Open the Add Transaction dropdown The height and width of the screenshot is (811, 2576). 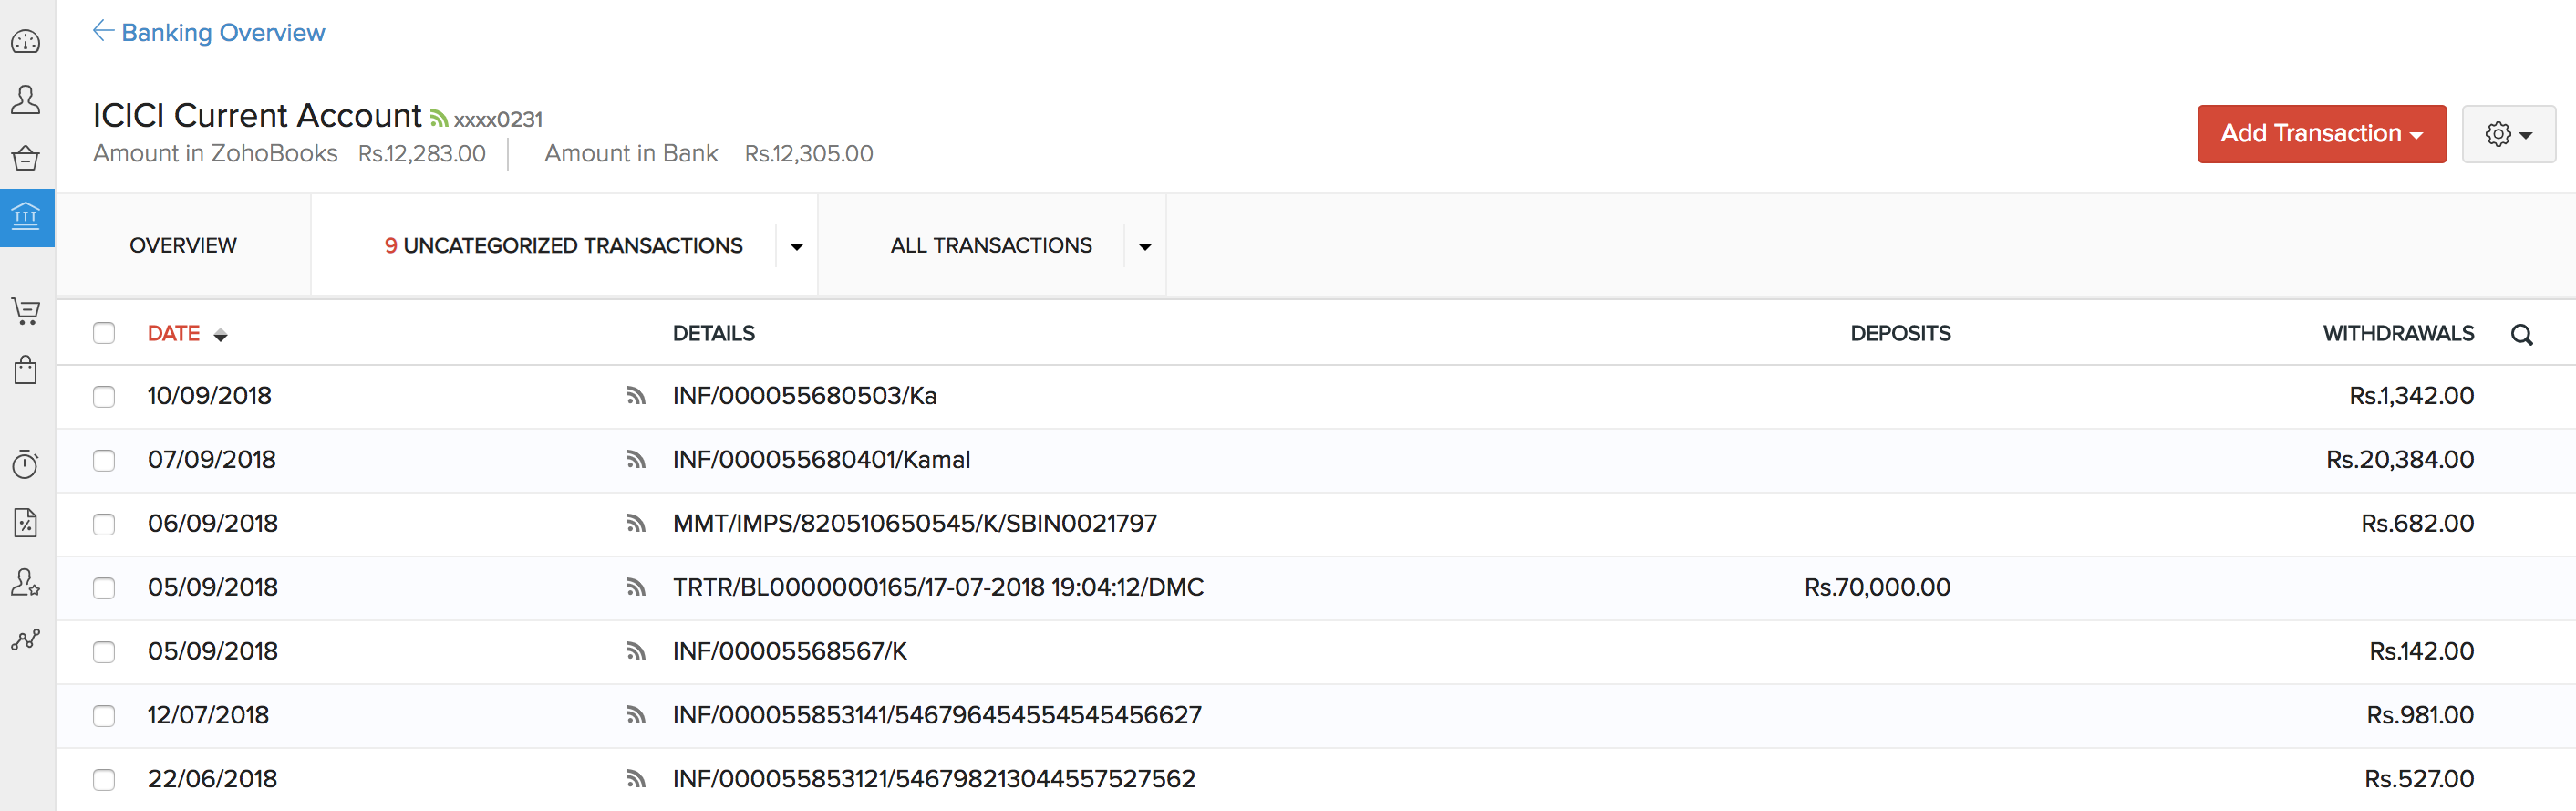pos(2321,134)
